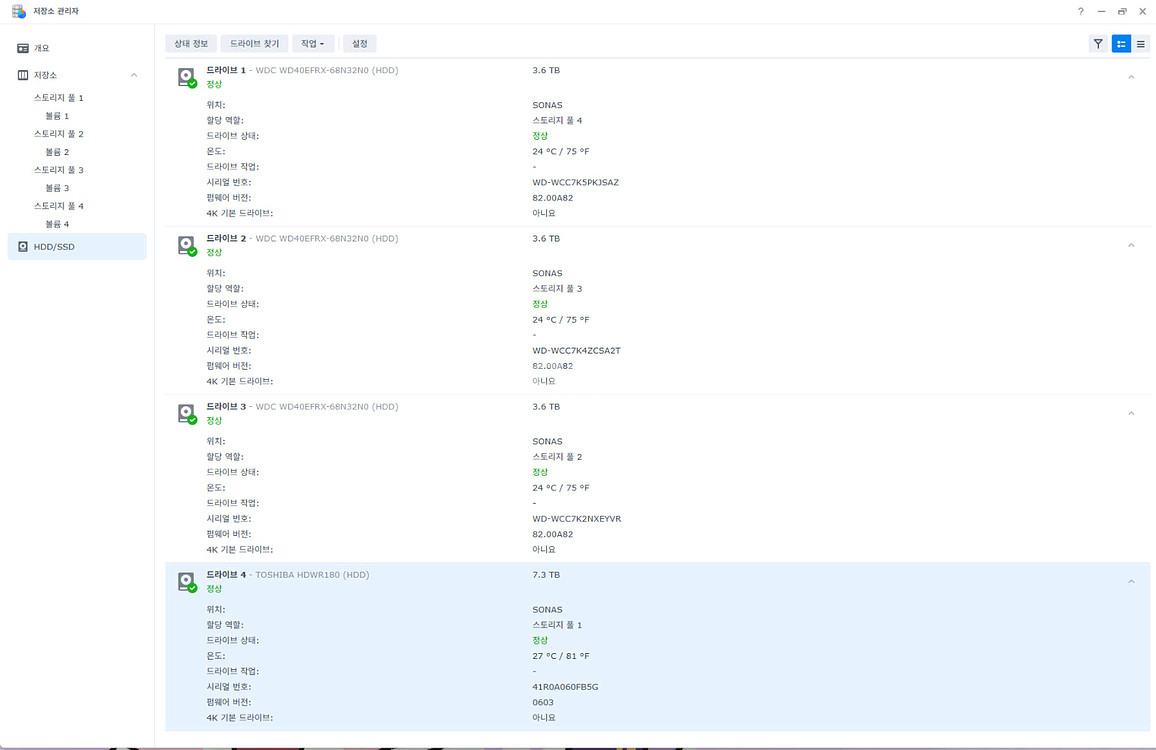Click the 상태 정보 button
This screenshot has width=1156, height=750.
(191, 44)
